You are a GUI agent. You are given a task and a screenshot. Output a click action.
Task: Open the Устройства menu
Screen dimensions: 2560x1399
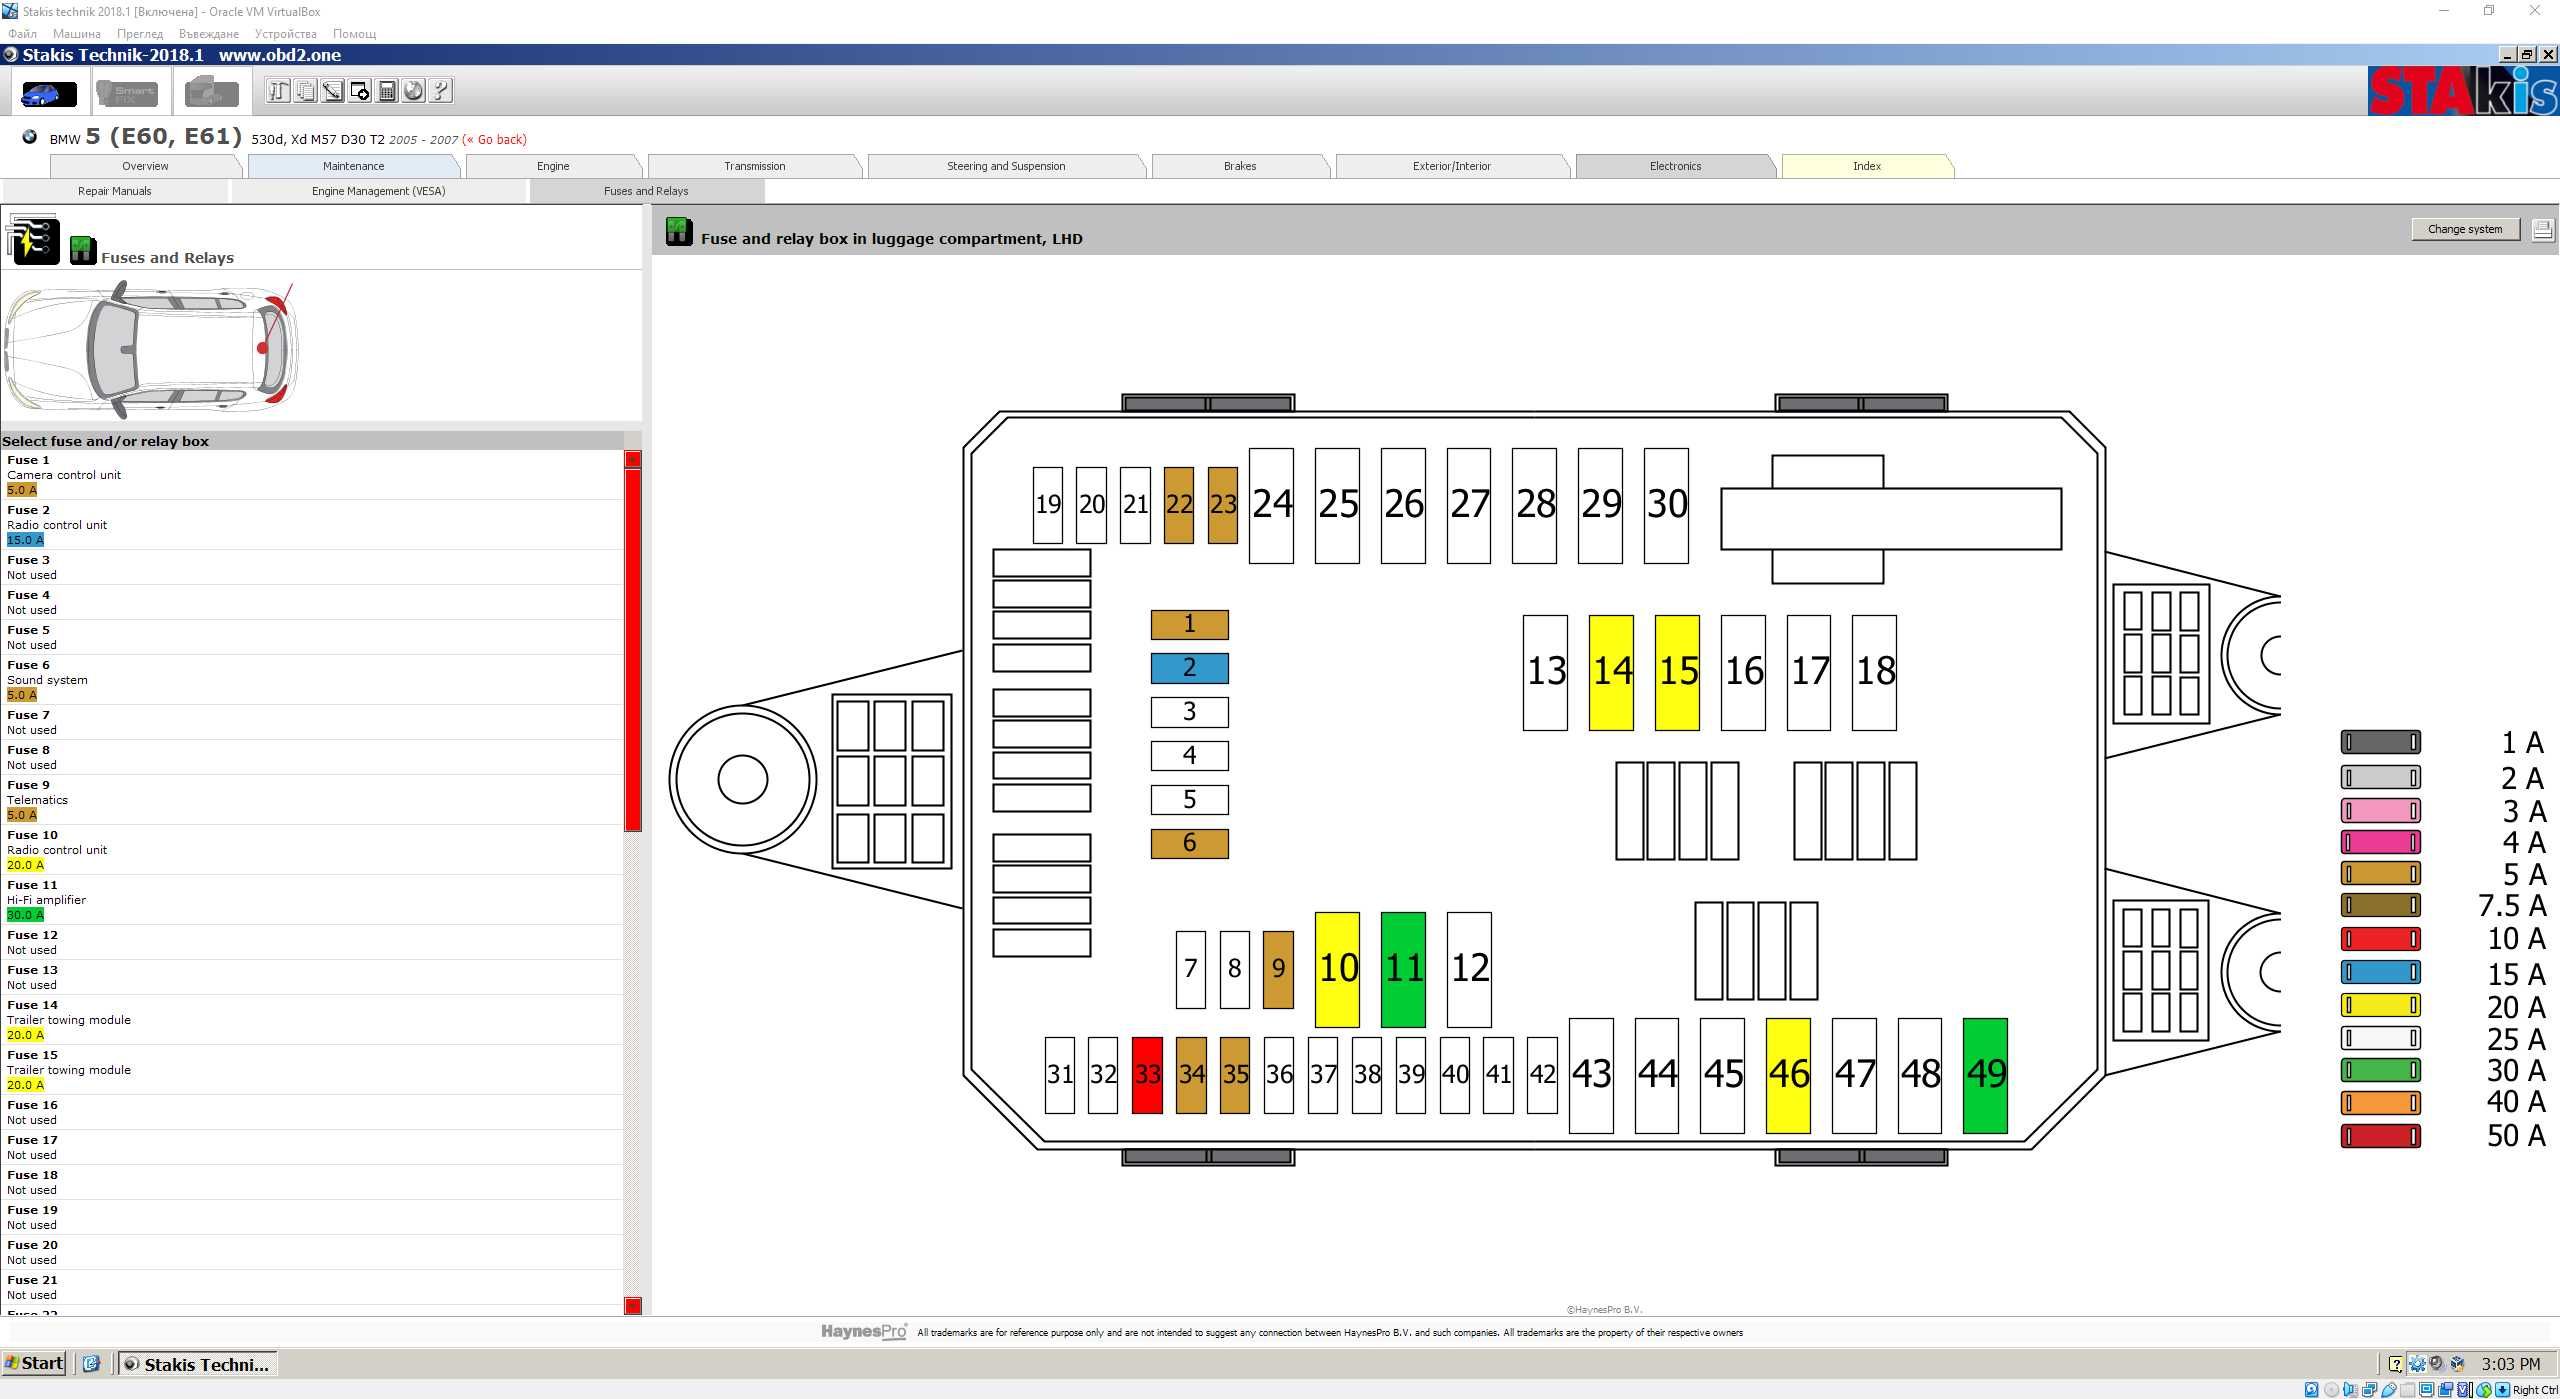[x=285, y=33]
